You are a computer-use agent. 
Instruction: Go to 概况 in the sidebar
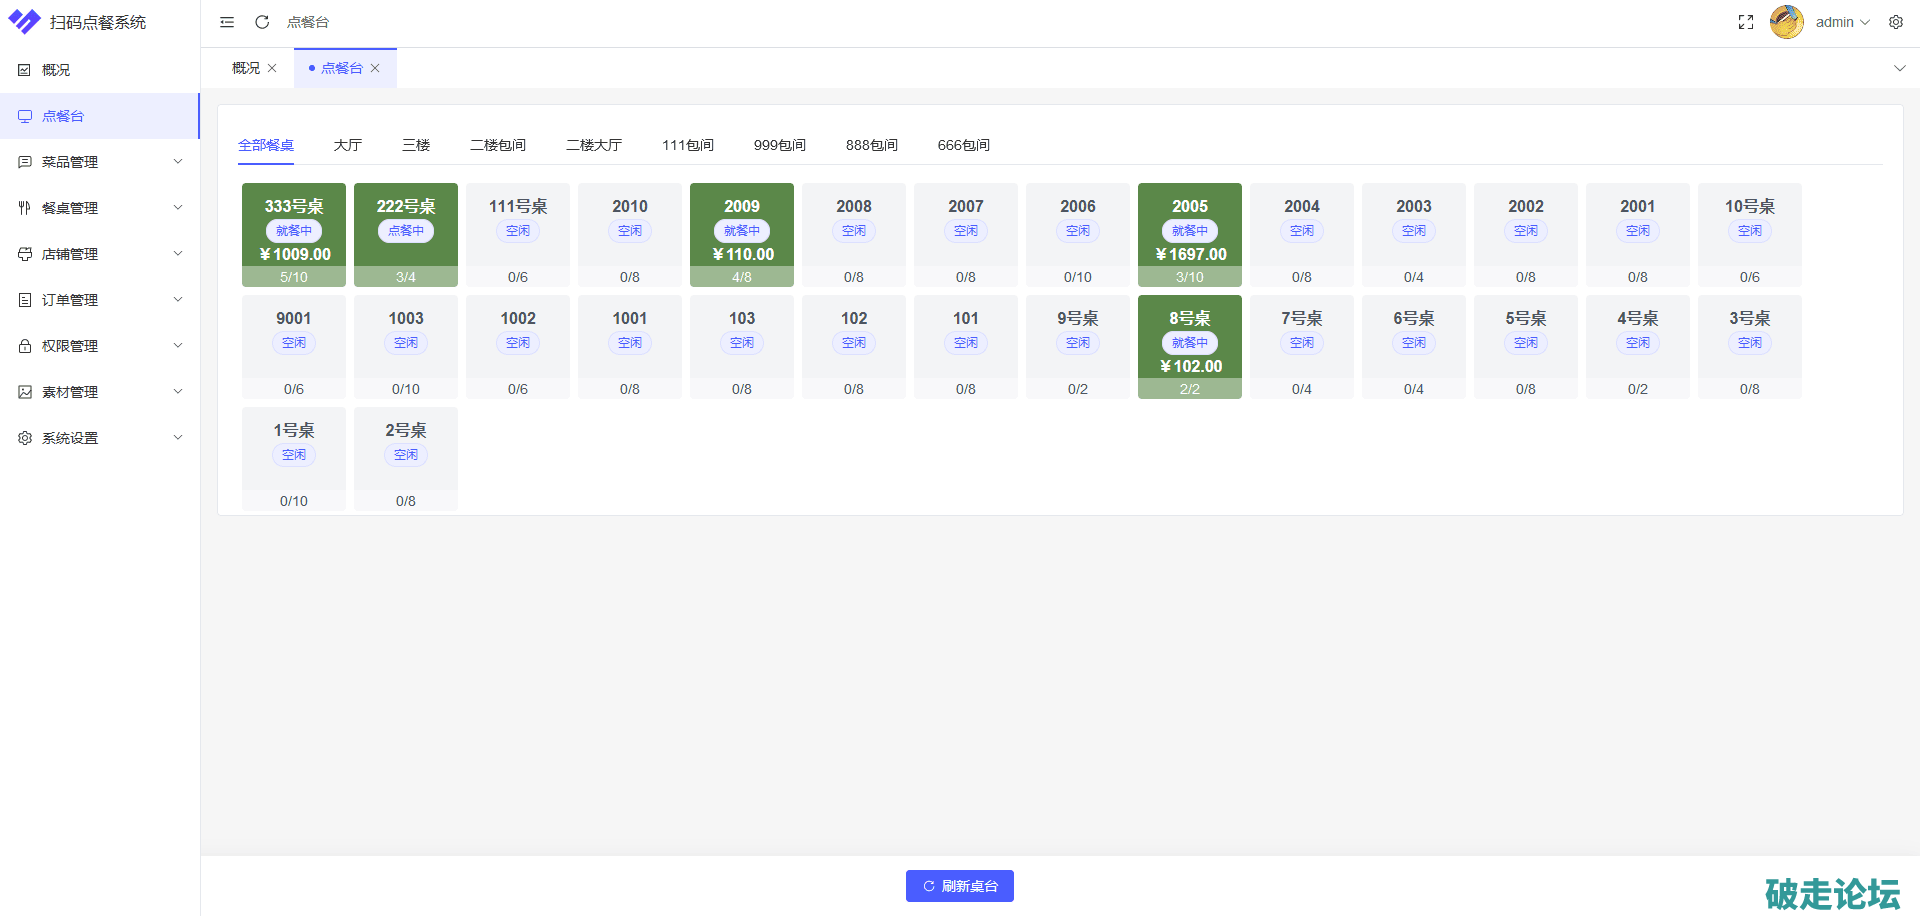pyautogui.click(x=56, y=70)
